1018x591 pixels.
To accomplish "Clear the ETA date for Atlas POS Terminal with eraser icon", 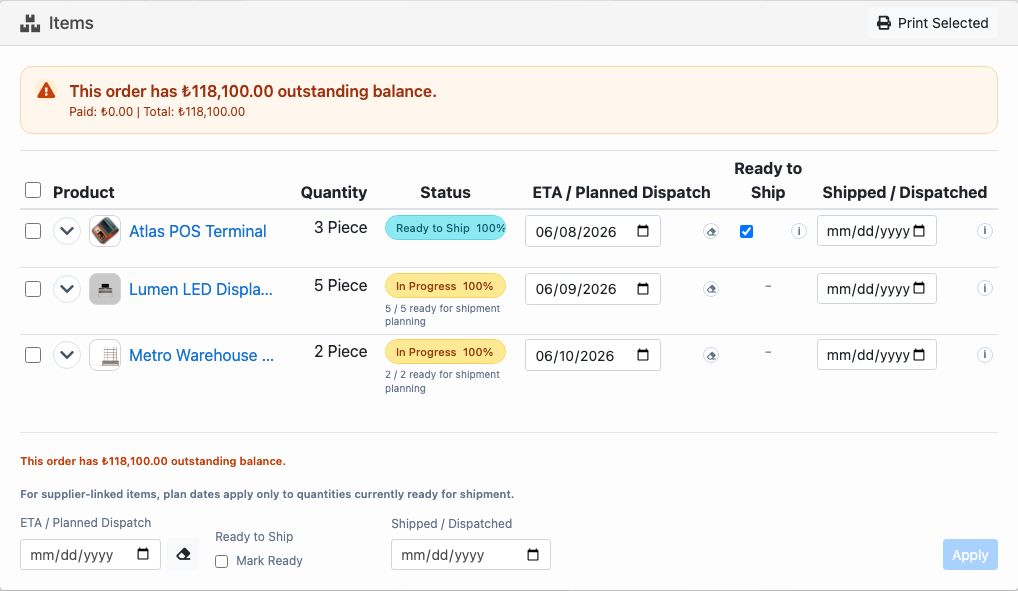I will 711,231.
